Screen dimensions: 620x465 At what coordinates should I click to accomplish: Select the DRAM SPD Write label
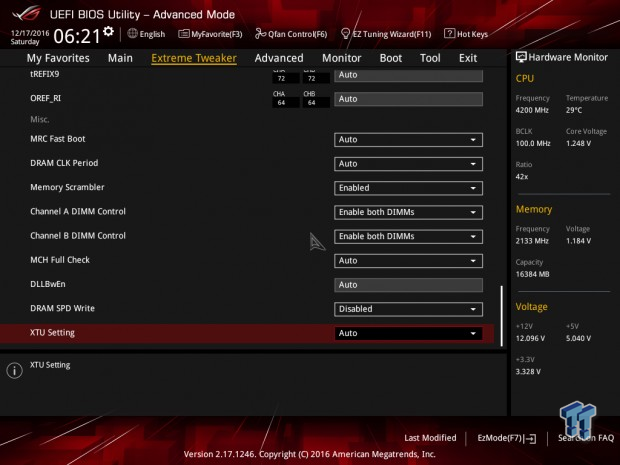62,308
